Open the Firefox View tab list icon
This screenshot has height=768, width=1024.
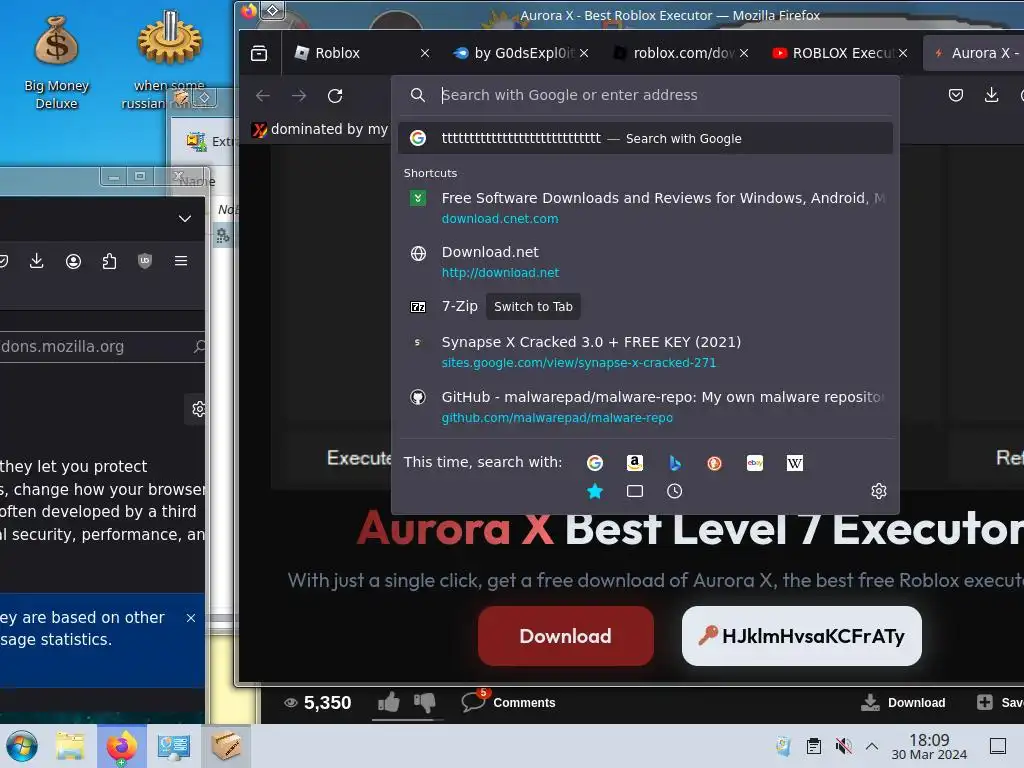click(x=259, y=53)
